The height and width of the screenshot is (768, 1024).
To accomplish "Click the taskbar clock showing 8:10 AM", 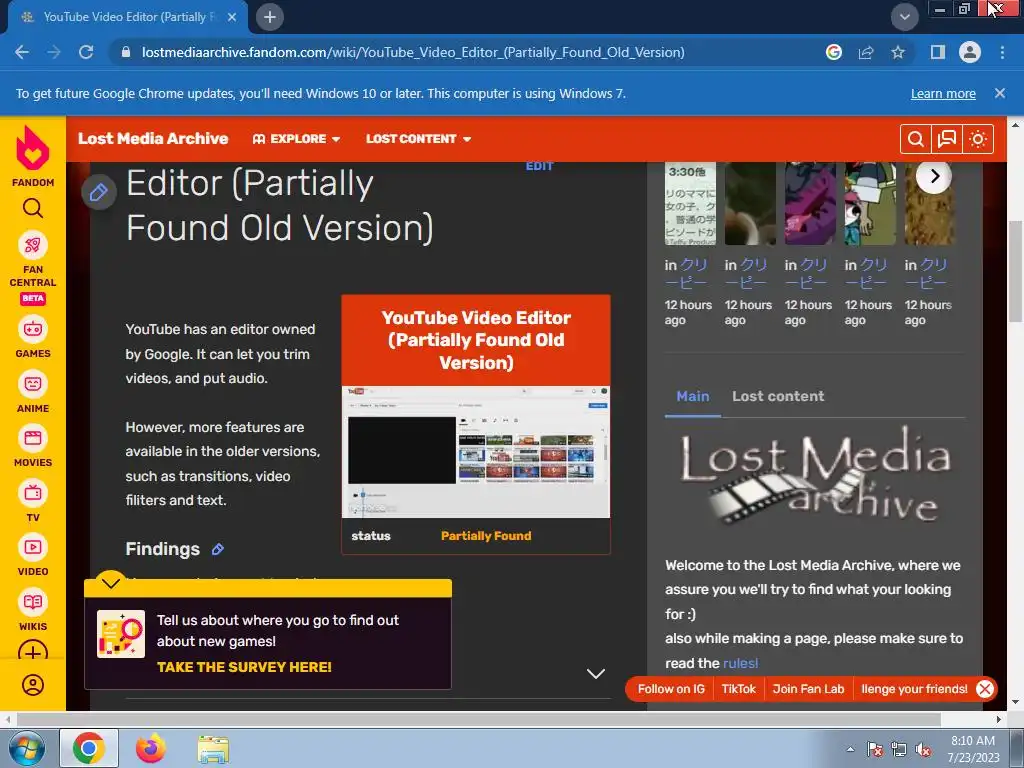I will click(973, 749).
